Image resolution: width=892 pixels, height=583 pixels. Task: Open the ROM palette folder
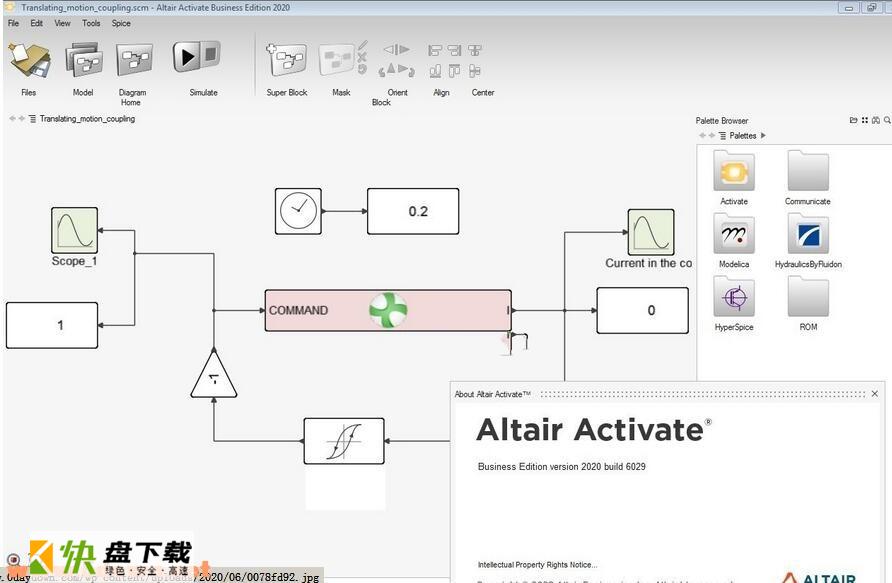(808, 303)
